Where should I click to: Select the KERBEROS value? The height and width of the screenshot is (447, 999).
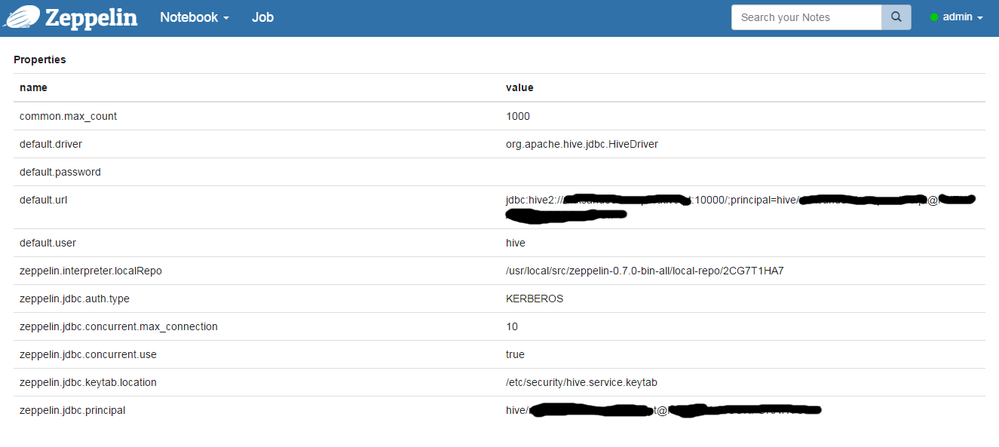click(534, 299)
